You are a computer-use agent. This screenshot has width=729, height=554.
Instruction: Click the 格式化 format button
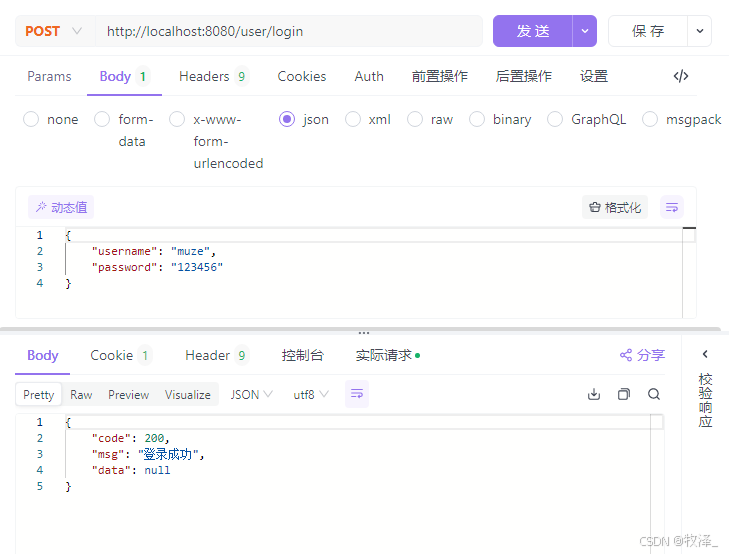tap(615, 207)
